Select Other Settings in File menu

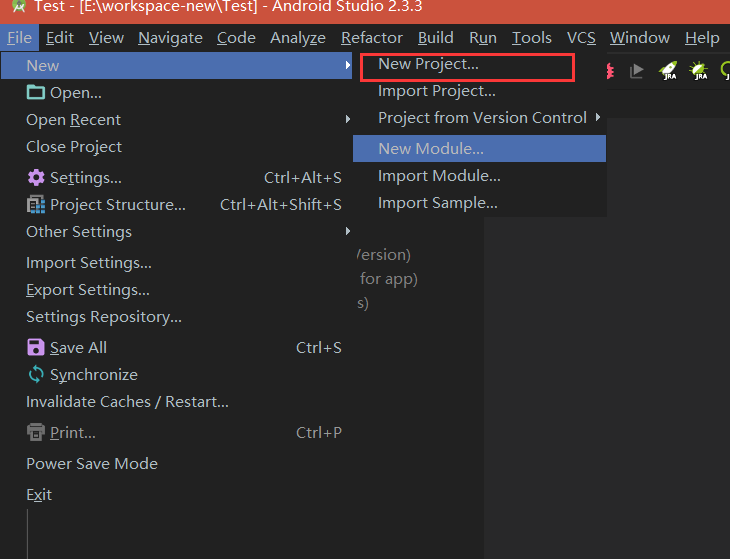click(x=176, y=231)
